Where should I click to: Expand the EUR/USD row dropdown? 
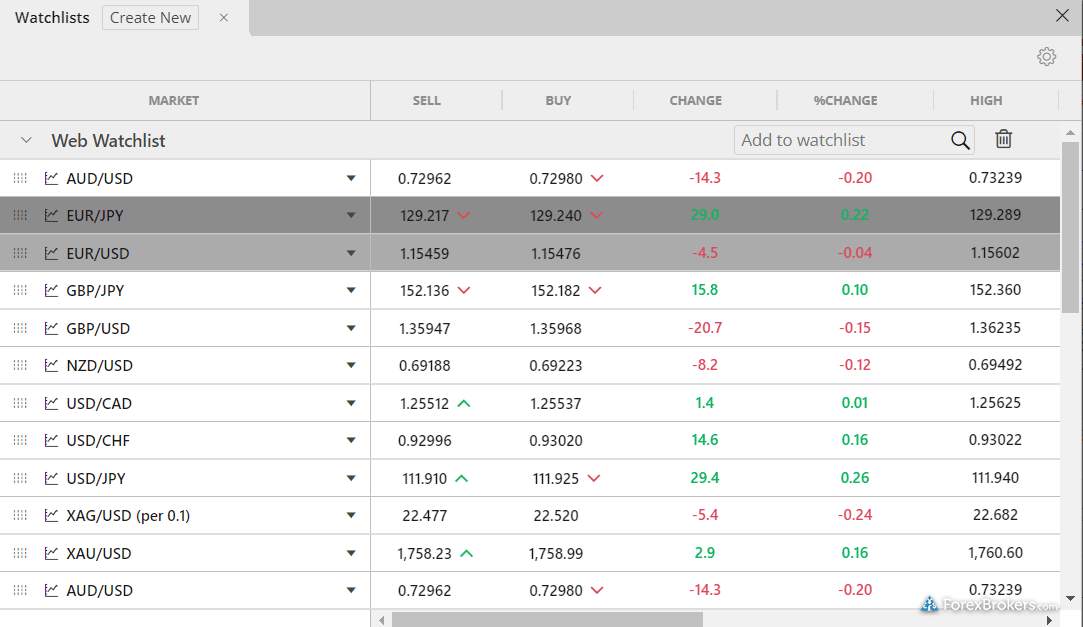tap(351, 253)
